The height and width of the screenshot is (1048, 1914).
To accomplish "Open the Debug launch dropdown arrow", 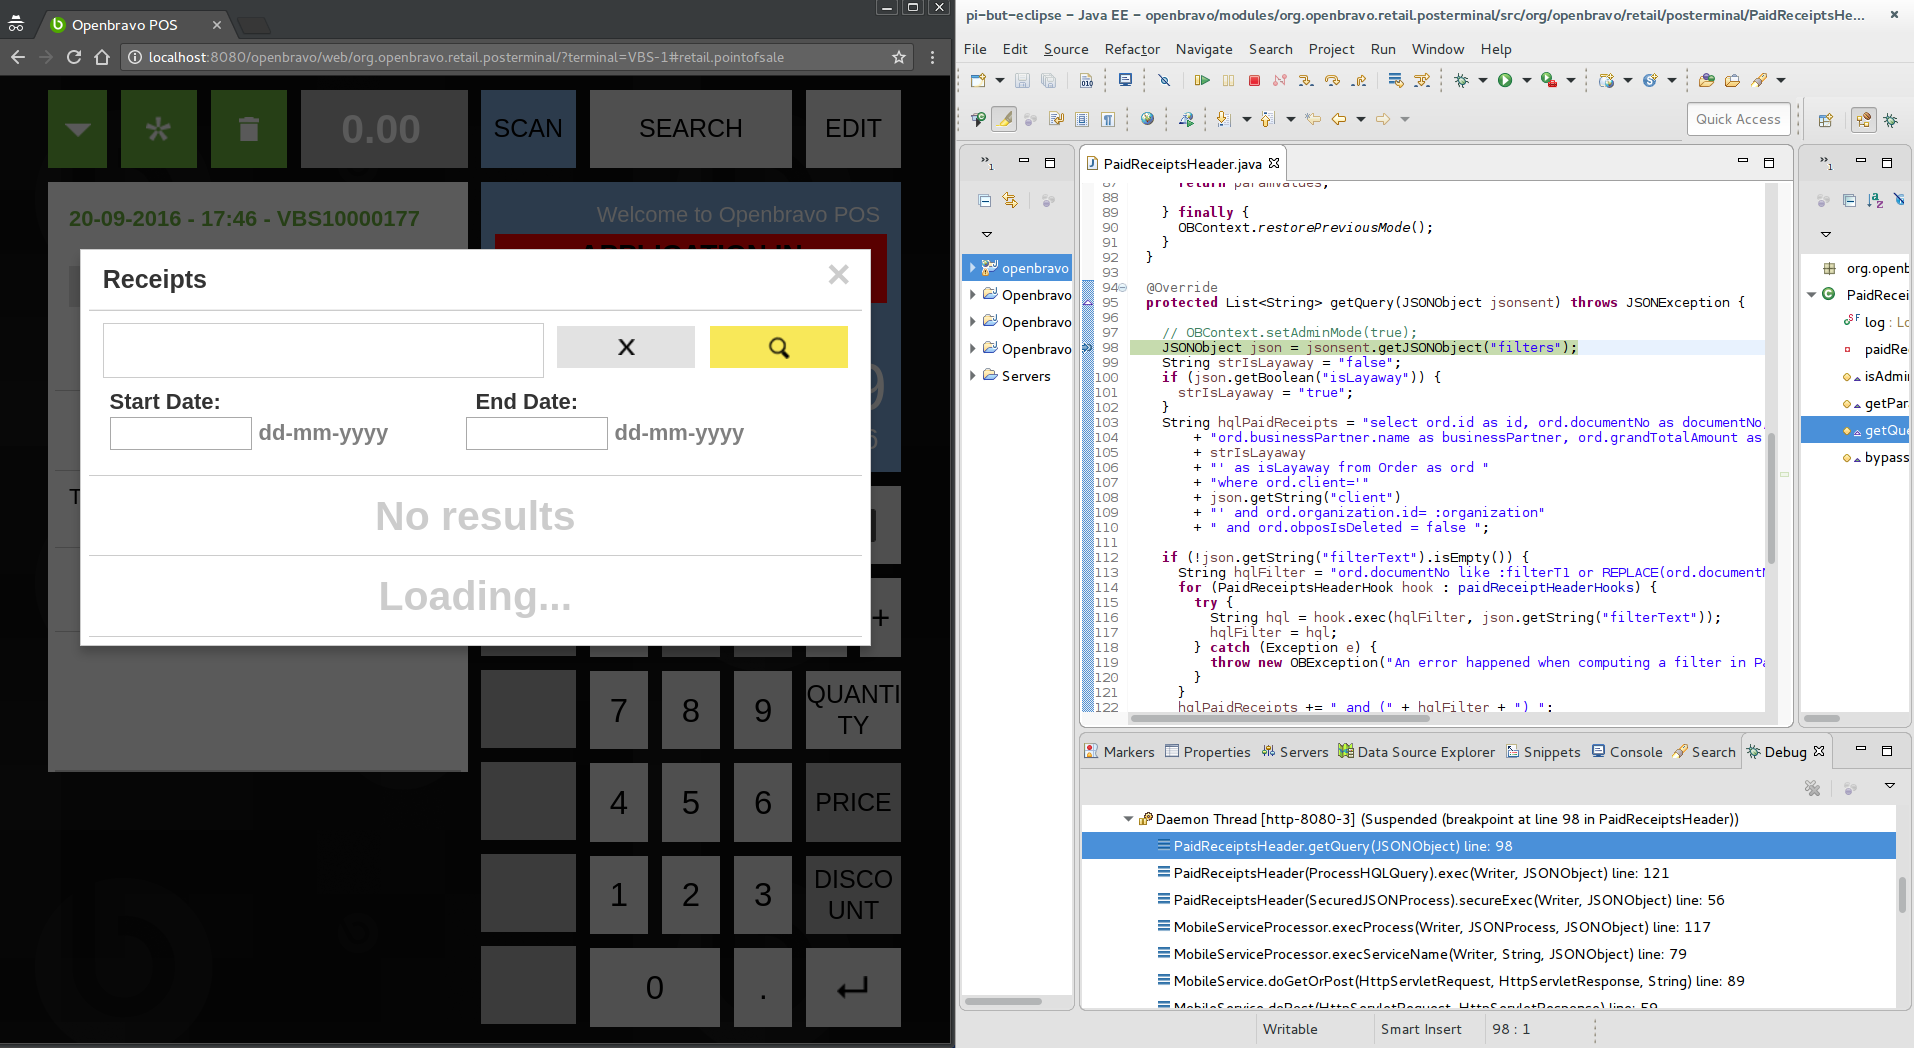I will (x=1483, y=80).
